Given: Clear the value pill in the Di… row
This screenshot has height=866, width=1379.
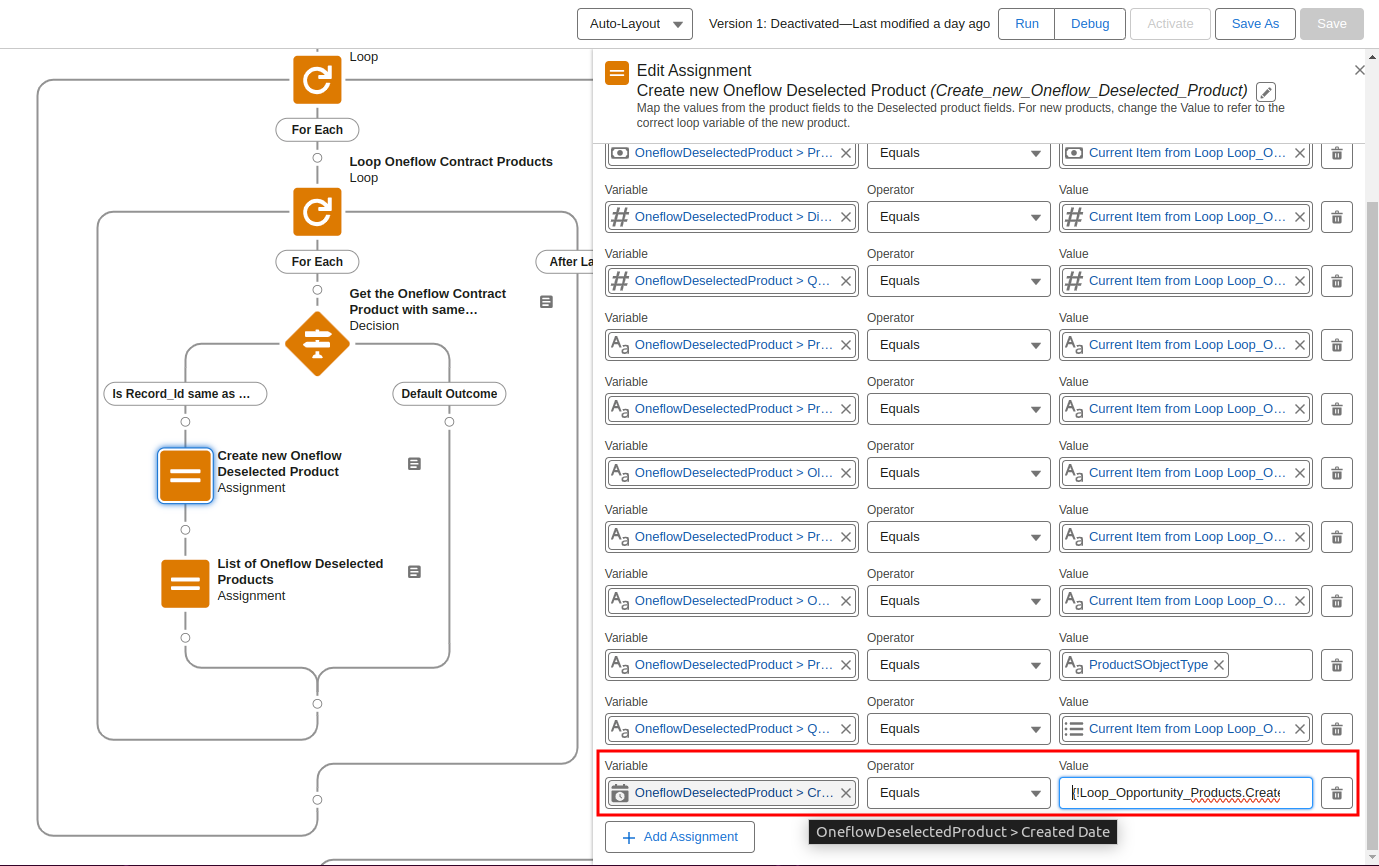Looking at the screenshot, I should coord(1300,217).
